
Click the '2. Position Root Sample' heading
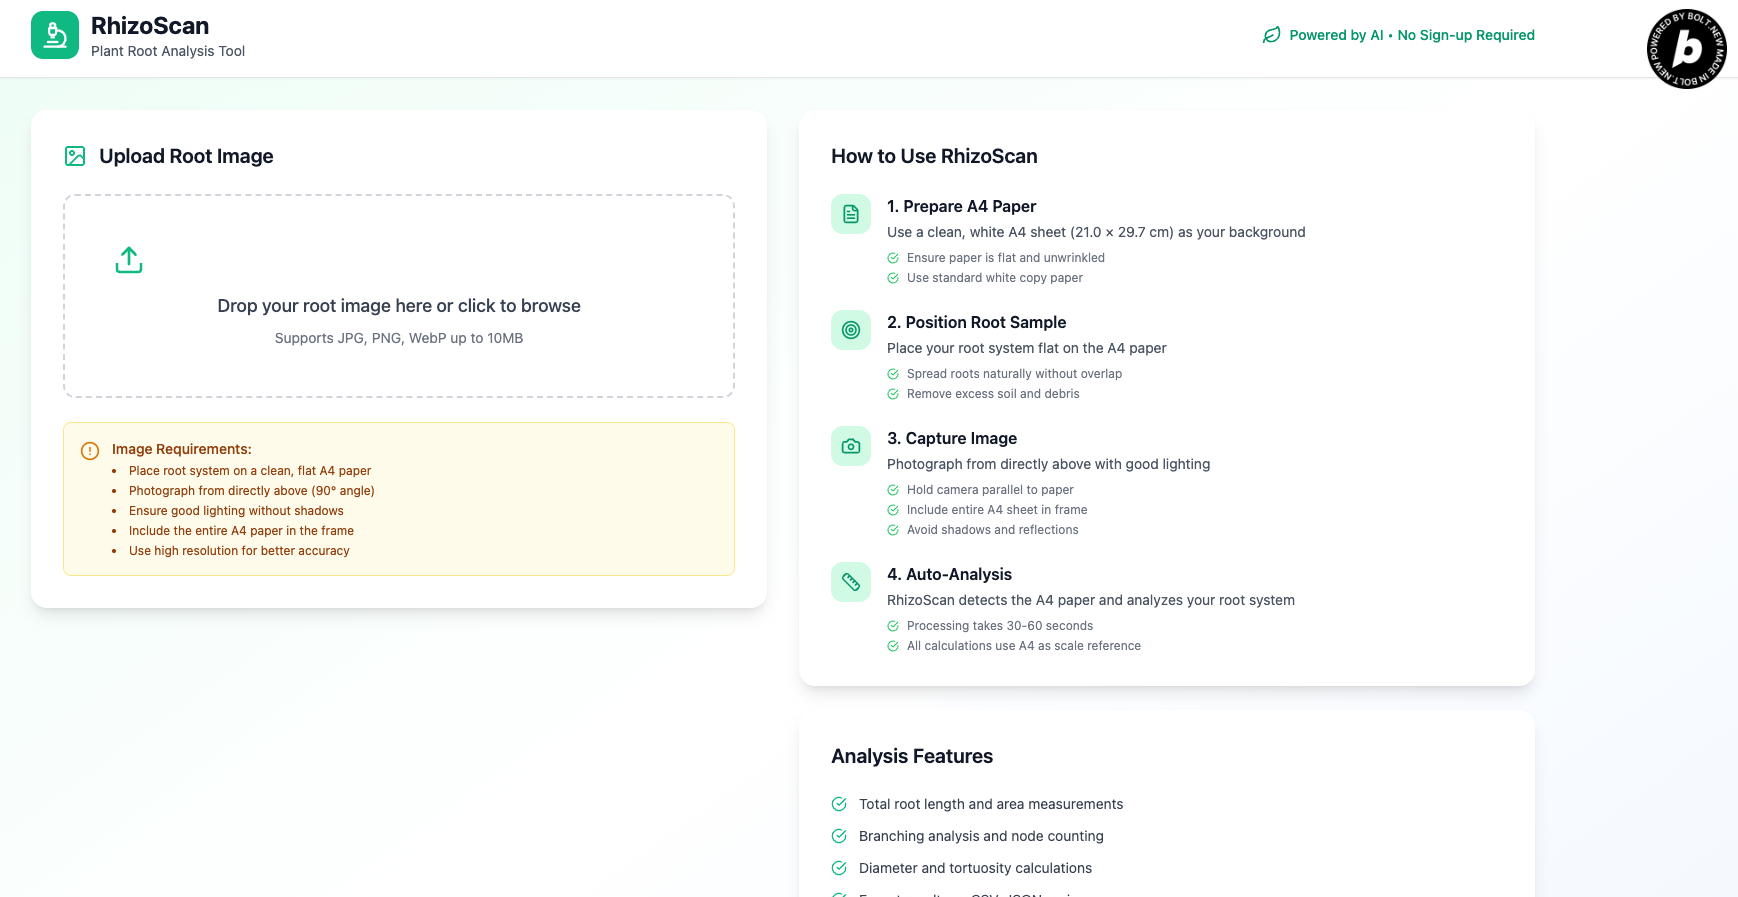[x=976, y=322]
